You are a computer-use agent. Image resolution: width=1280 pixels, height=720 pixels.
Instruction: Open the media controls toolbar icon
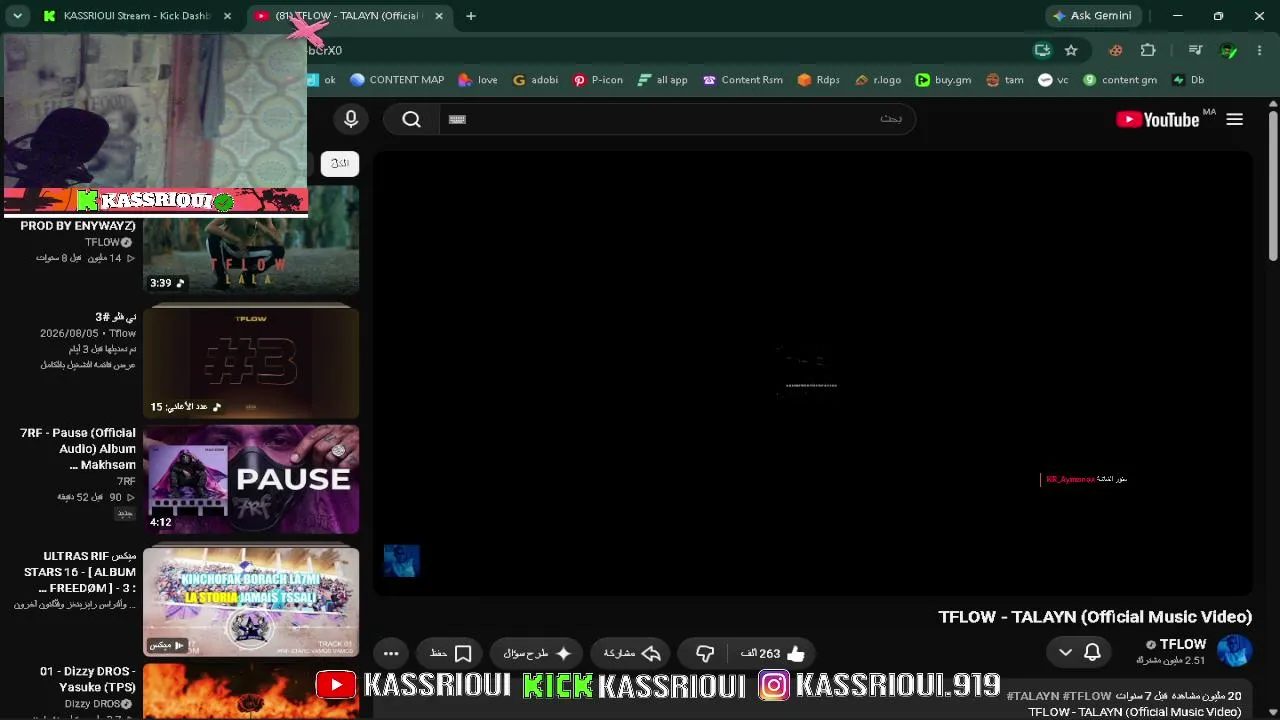1195,50
